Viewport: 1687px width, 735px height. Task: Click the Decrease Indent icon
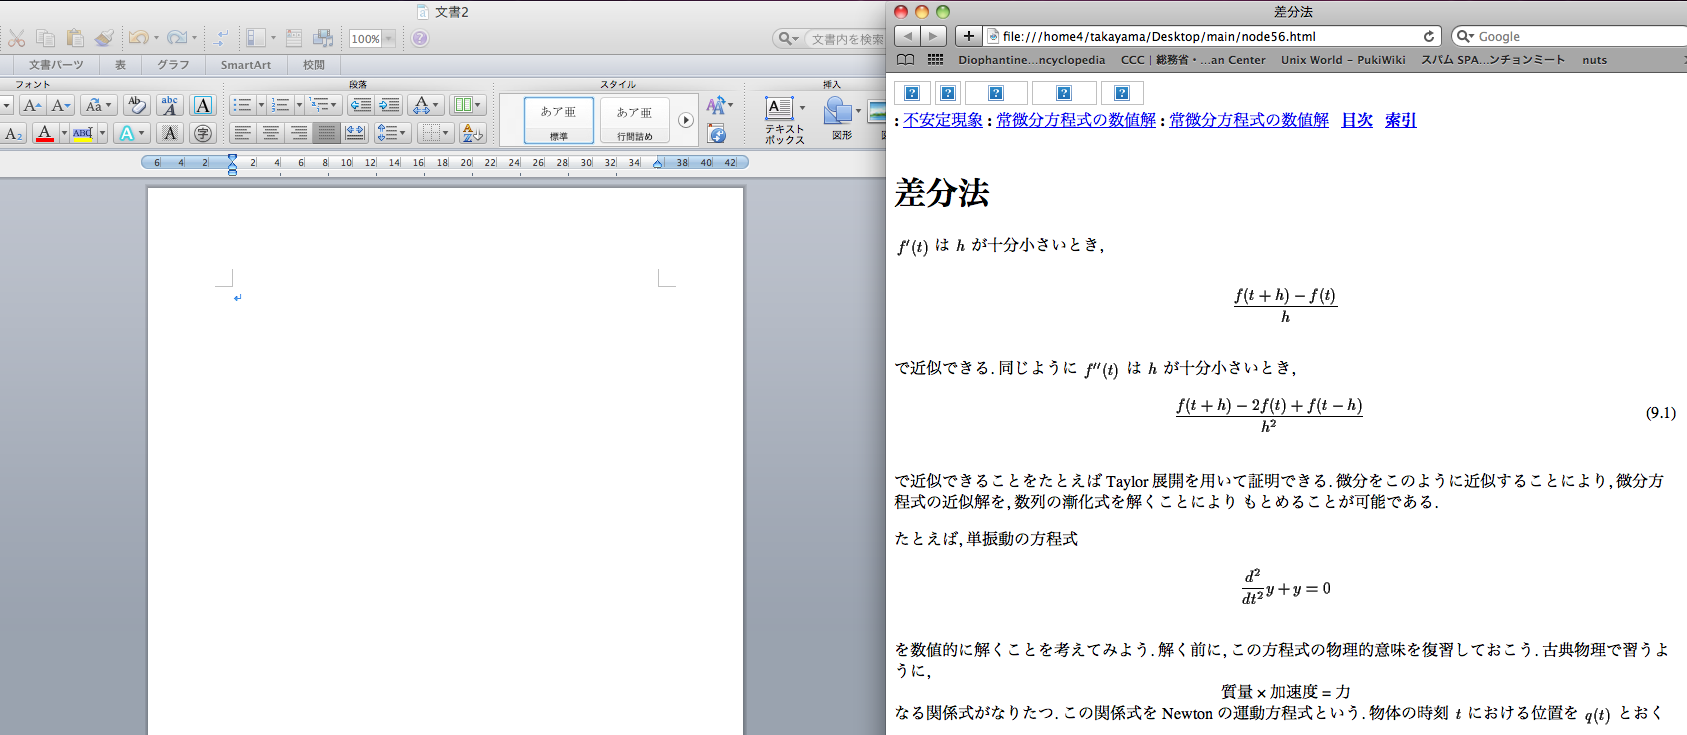360,105
